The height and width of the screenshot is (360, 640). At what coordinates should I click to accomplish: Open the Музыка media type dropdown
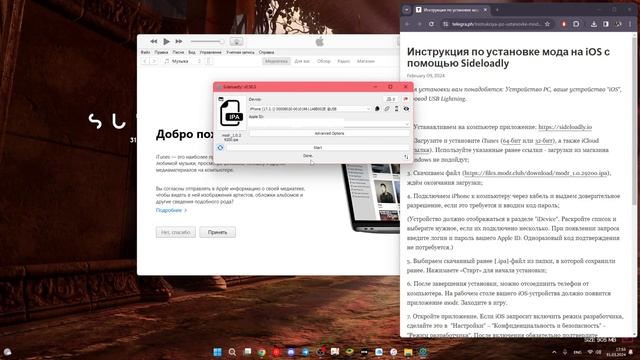click(182, 61)
